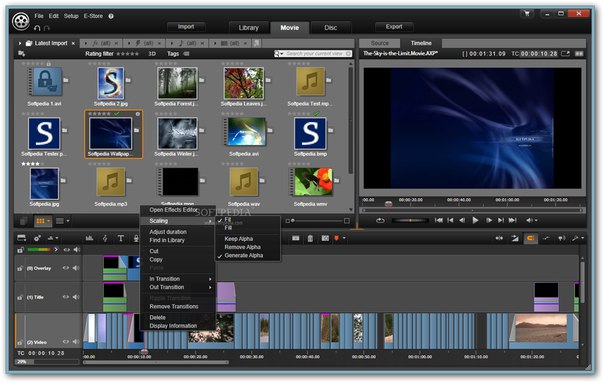Choose Adjust duration from context menu
This screenshot has height=383, width=604.
(x=168, y=232)
